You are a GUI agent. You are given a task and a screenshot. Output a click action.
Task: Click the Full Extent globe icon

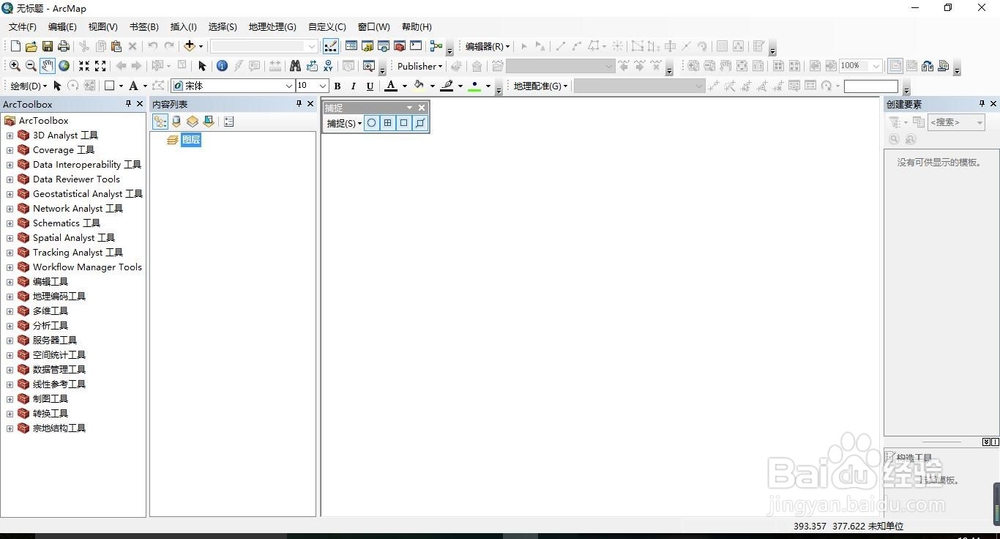(64, 66)
